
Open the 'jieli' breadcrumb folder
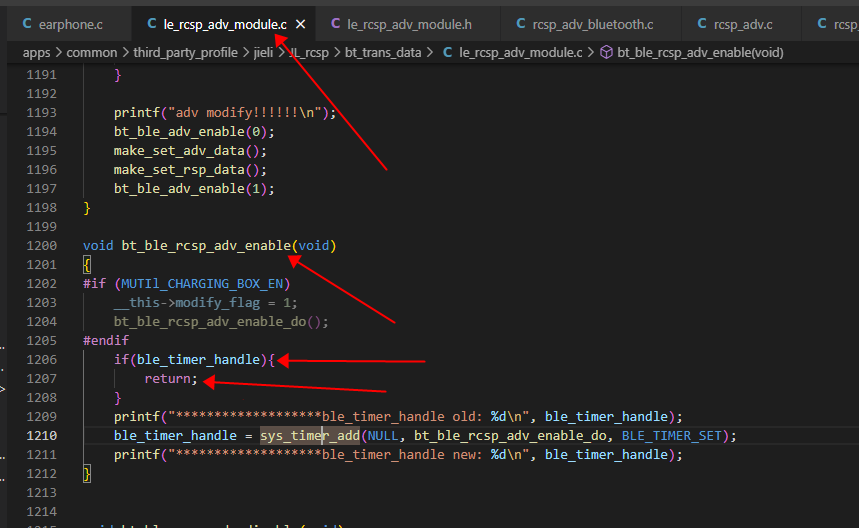263,53
